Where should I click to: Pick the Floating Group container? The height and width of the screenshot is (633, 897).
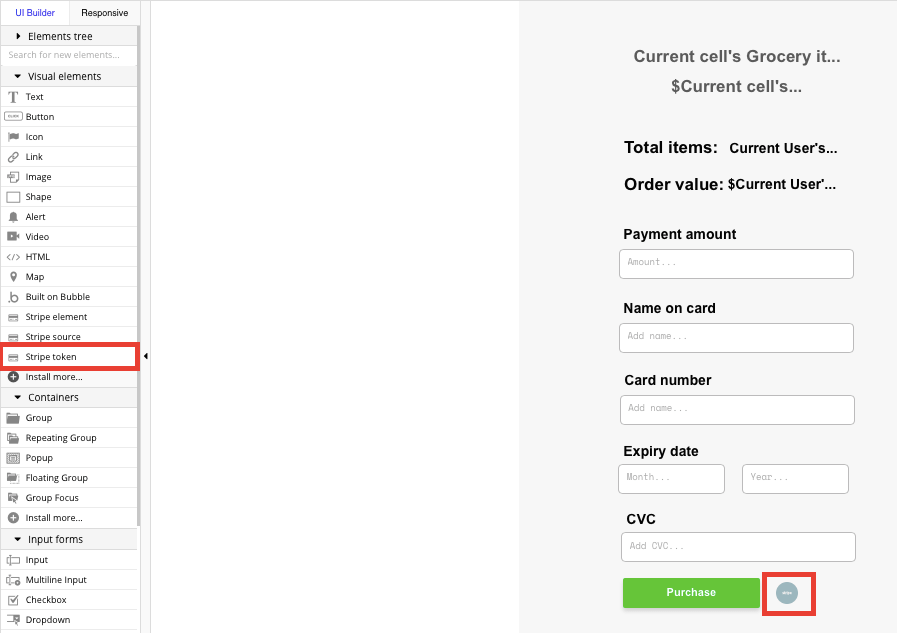(55, 477)
